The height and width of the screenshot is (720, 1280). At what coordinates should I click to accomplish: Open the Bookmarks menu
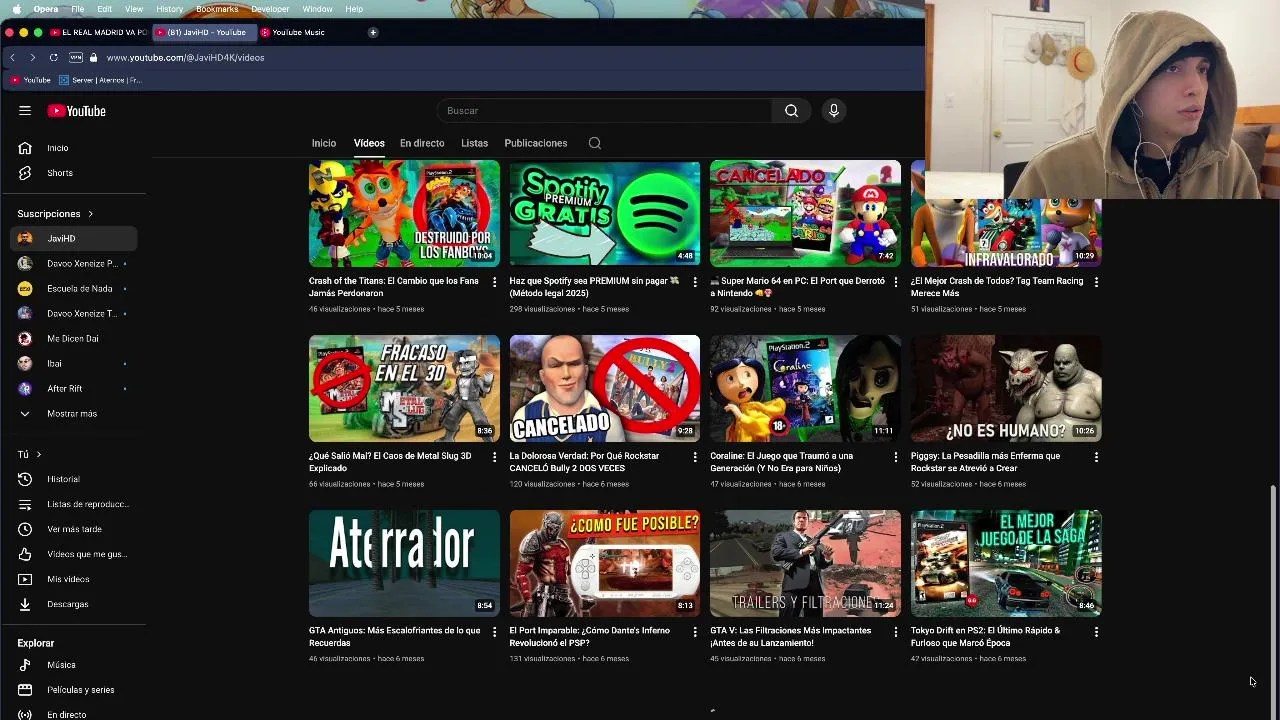point(217,9)
